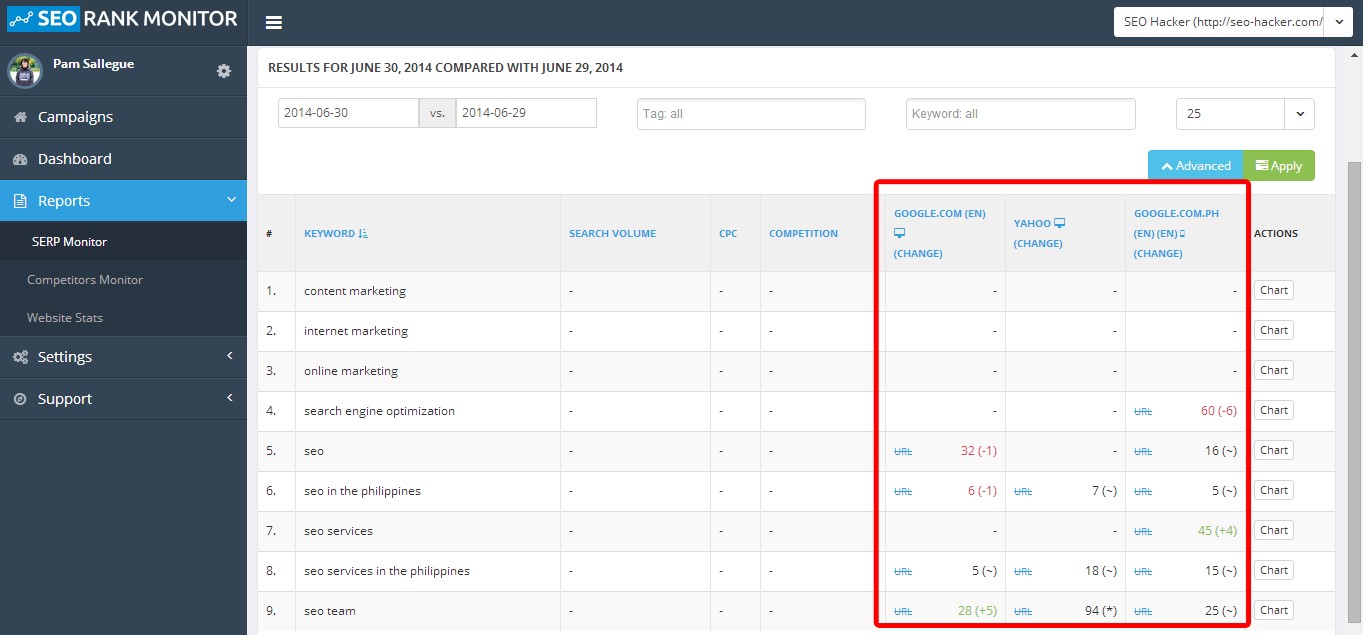
Task: Click URL link beside 60 (-6)
Action: point(1143,412)
